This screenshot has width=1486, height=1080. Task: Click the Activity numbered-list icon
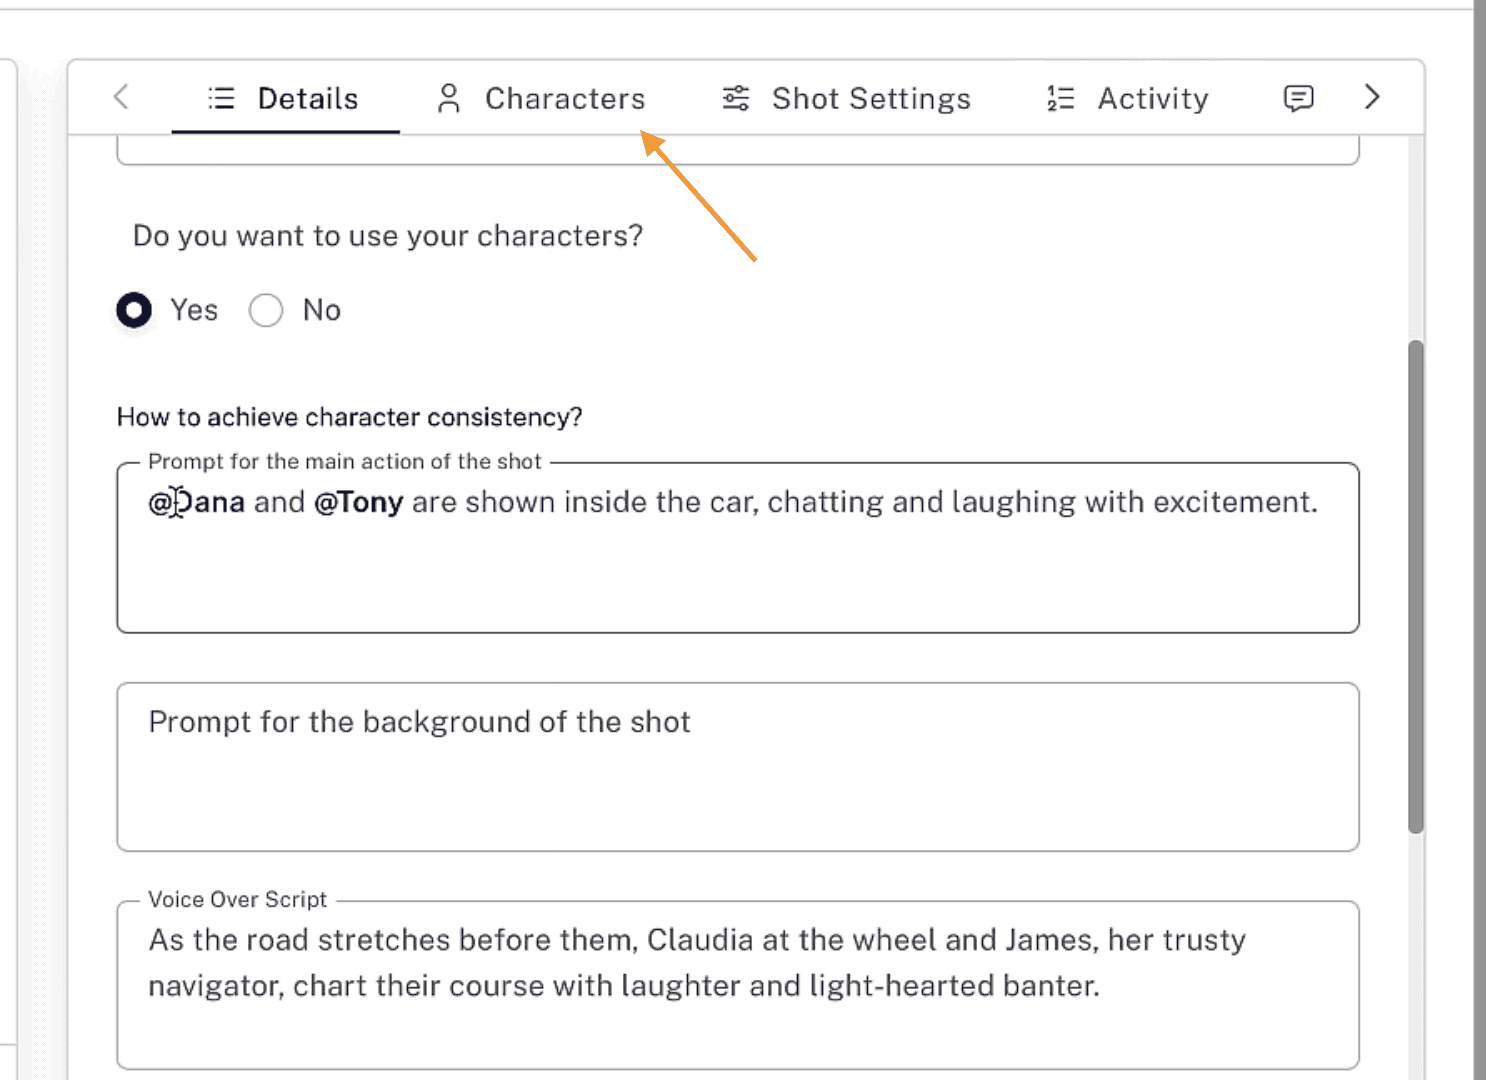[x=1060, y=97]
